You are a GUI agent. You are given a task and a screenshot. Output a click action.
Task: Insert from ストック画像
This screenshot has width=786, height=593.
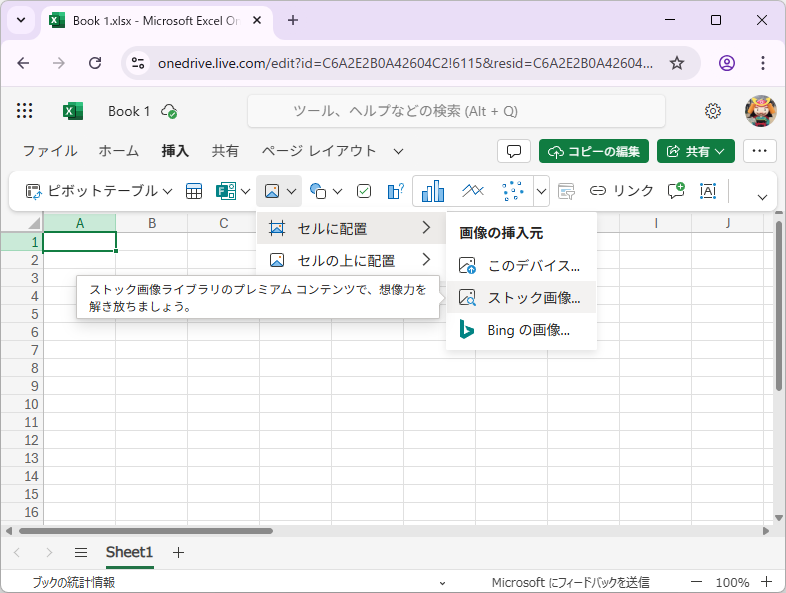521,297
